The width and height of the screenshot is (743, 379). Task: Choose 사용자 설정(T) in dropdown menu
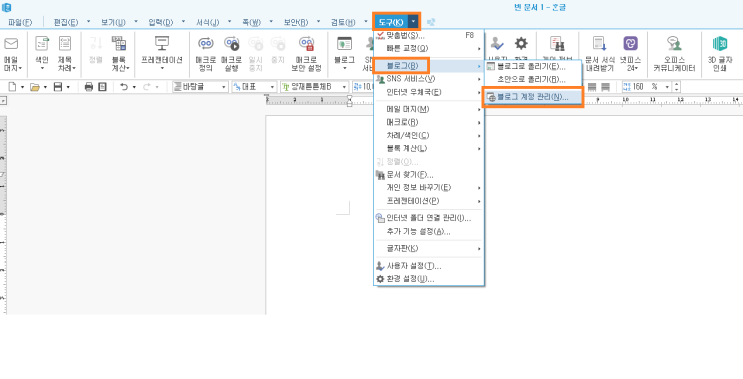[428, 266]
